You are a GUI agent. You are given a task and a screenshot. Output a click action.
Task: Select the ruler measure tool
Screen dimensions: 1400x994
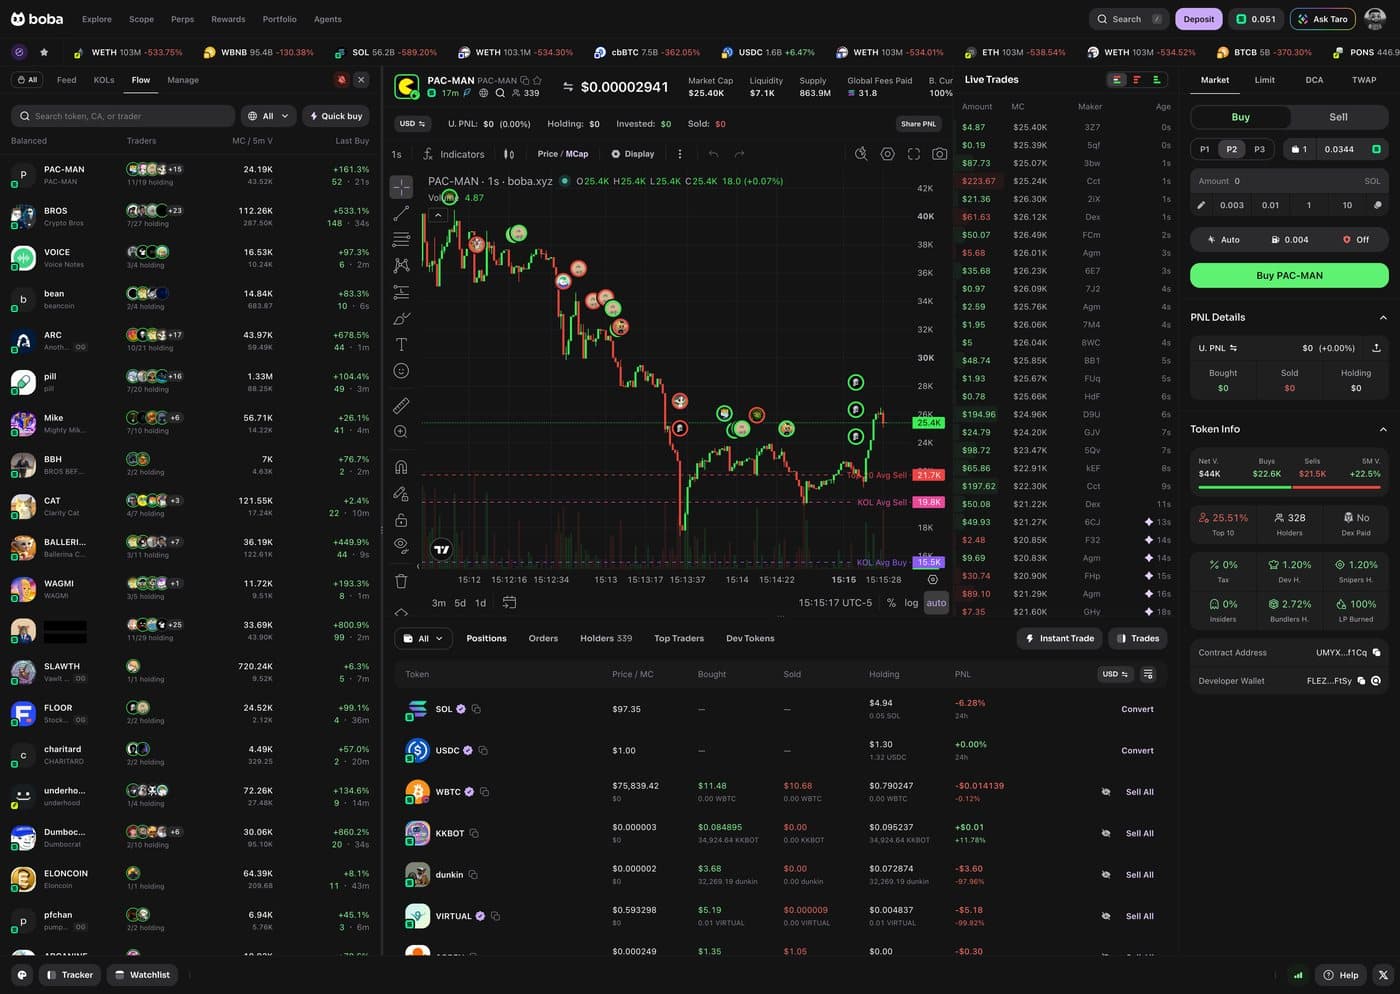(401, 405)
